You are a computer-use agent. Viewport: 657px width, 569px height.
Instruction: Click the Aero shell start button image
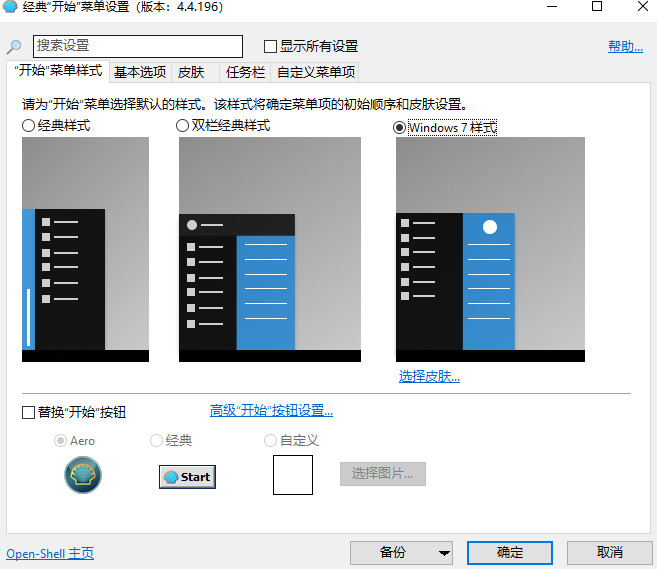pos(83,475)
